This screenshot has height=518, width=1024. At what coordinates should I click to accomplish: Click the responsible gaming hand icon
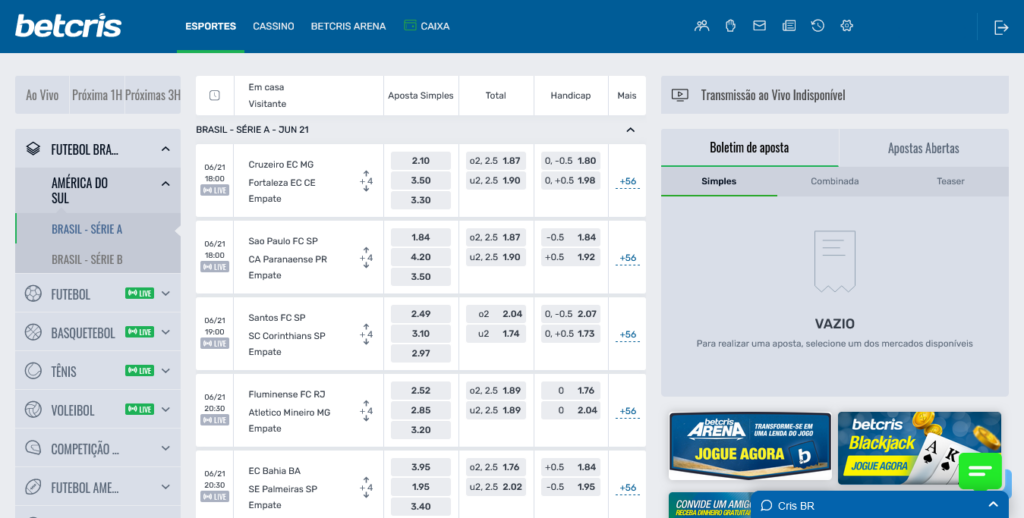pos(730,26)
